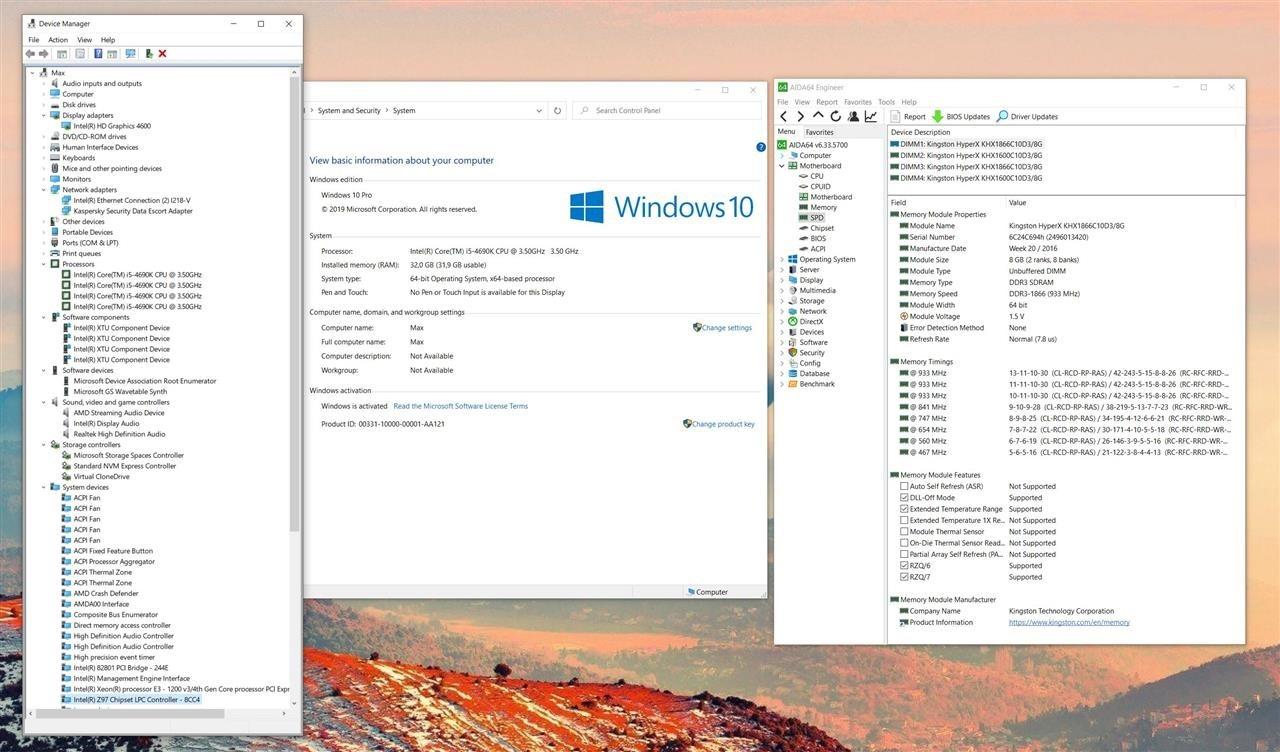Screen dimensions: 1280x752
Task: Expand Disk drives in Device Manager
Action: 44,104
